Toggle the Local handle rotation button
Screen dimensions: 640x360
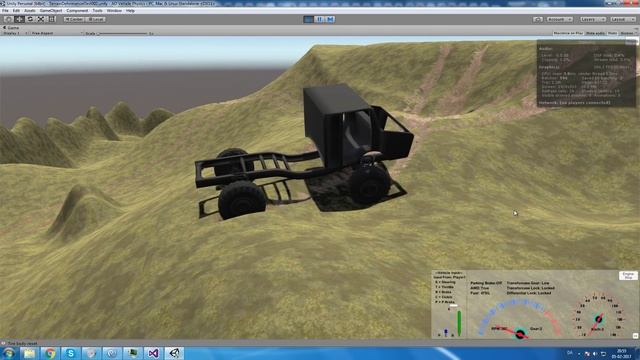96,19
